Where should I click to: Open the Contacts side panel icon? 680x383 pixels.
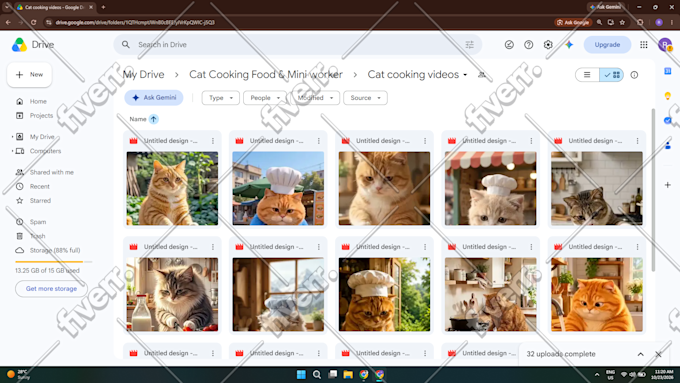[668, 145]
